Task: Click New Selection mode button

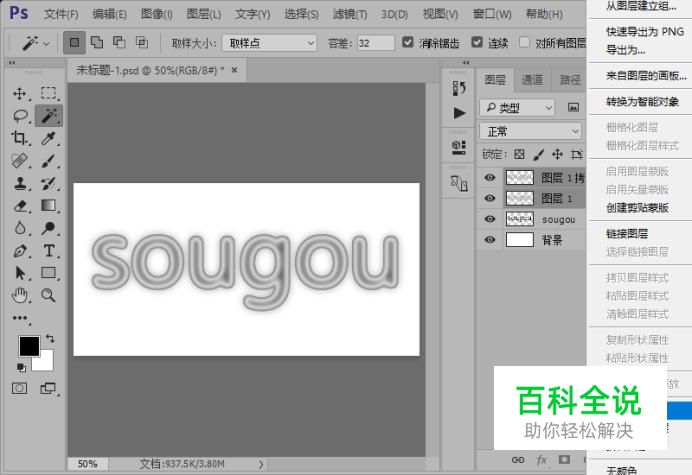Action: [x=74, y=43]
